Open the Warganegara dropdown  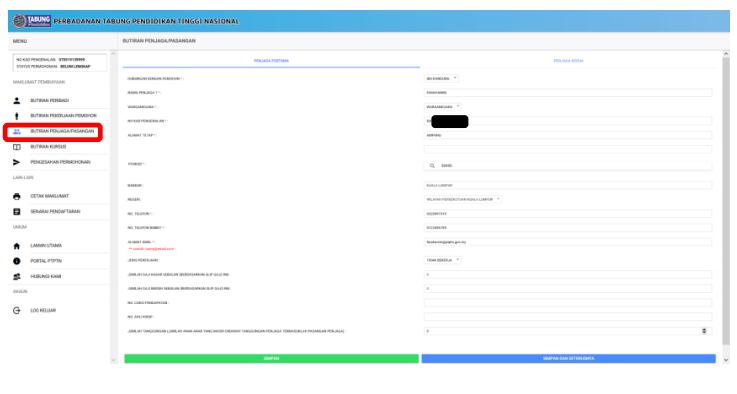442,107
